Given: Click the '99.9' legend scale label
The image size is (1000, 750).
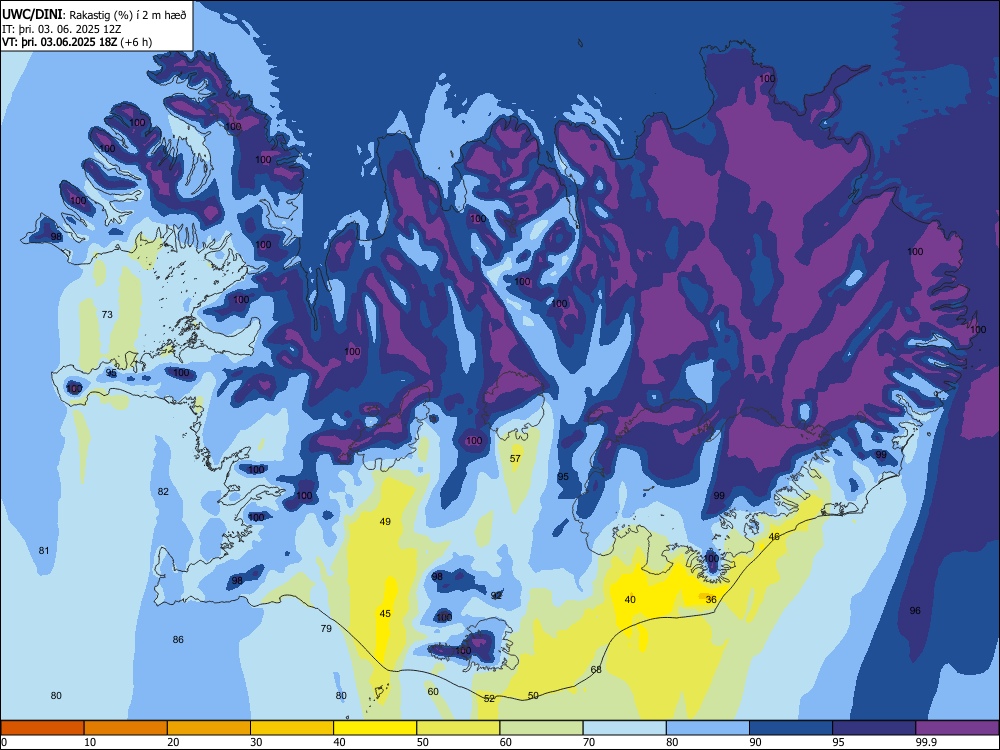Looking at the screenshot, I should click(926, 742).
